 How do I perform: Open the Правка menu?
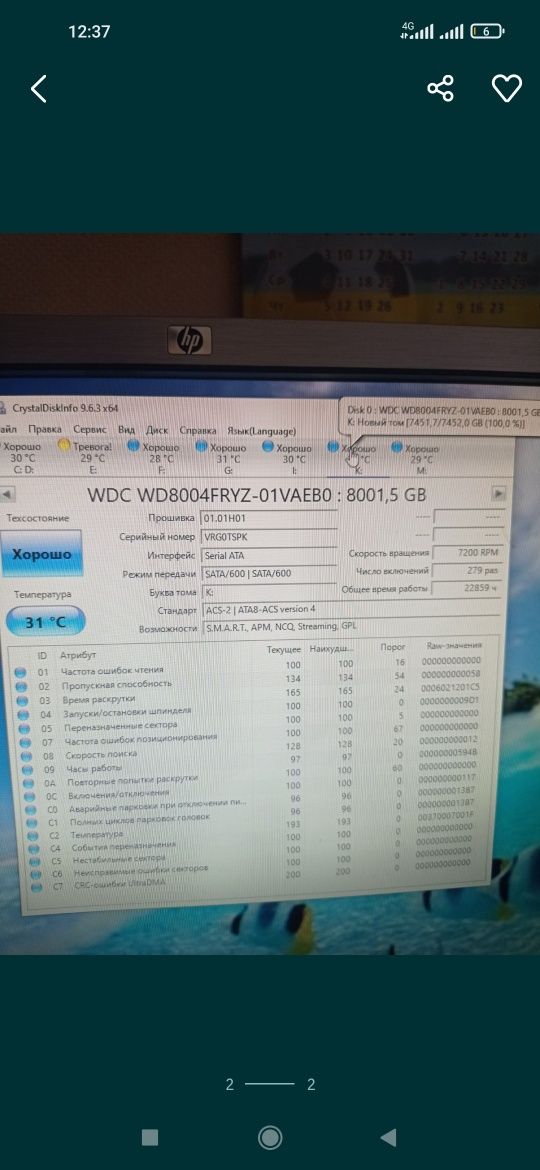tap(45, 430)
